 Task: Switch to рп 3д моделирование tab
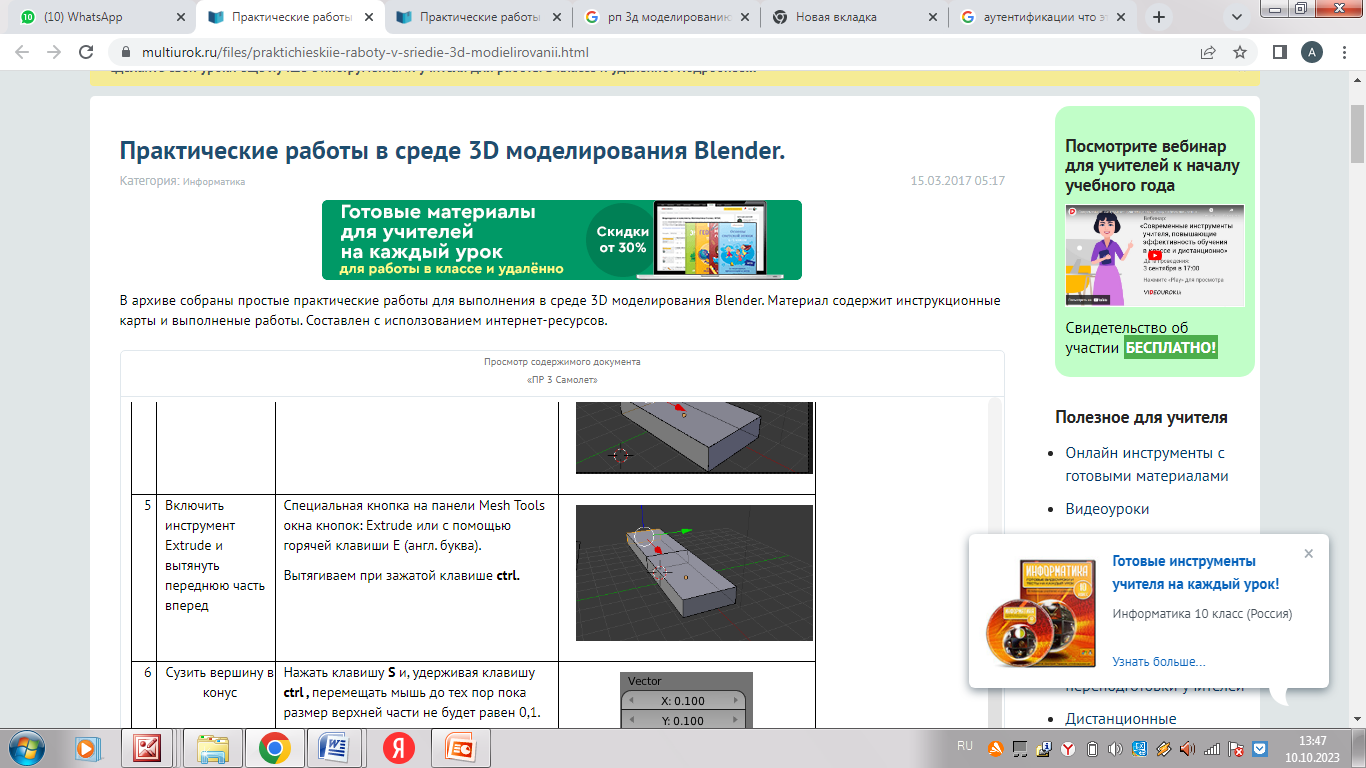tap(666, 17)
